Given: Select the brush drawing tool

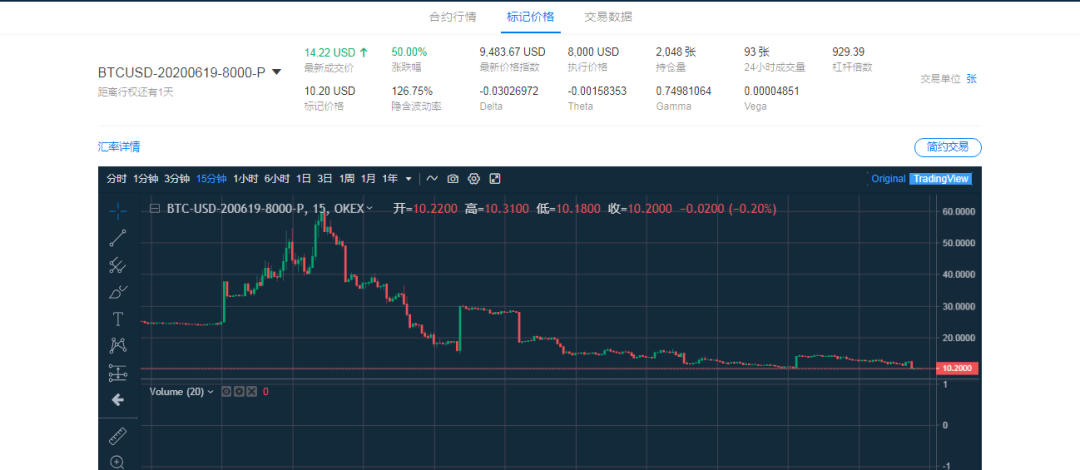Looking at the screenshot, I should (118, 292).
